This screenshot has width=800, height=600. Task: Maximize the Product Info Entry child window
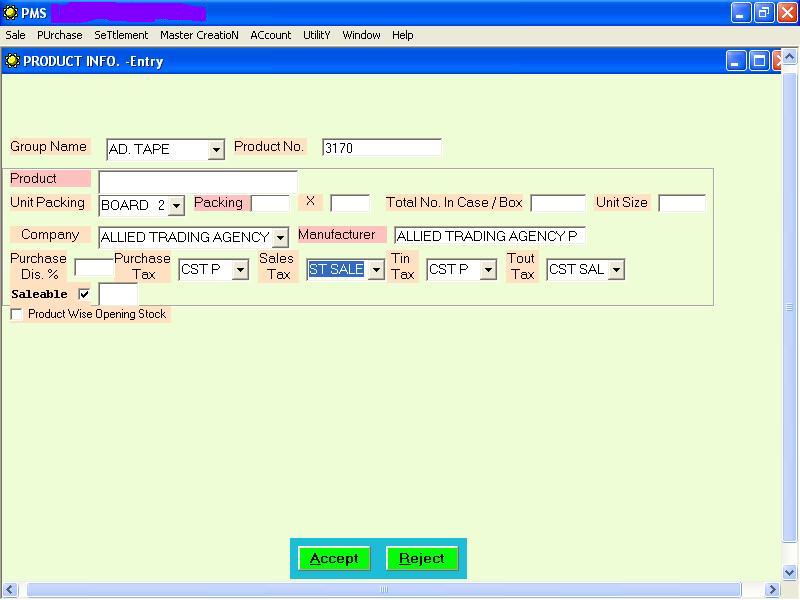pyautogui.click(x=759, y=61)
